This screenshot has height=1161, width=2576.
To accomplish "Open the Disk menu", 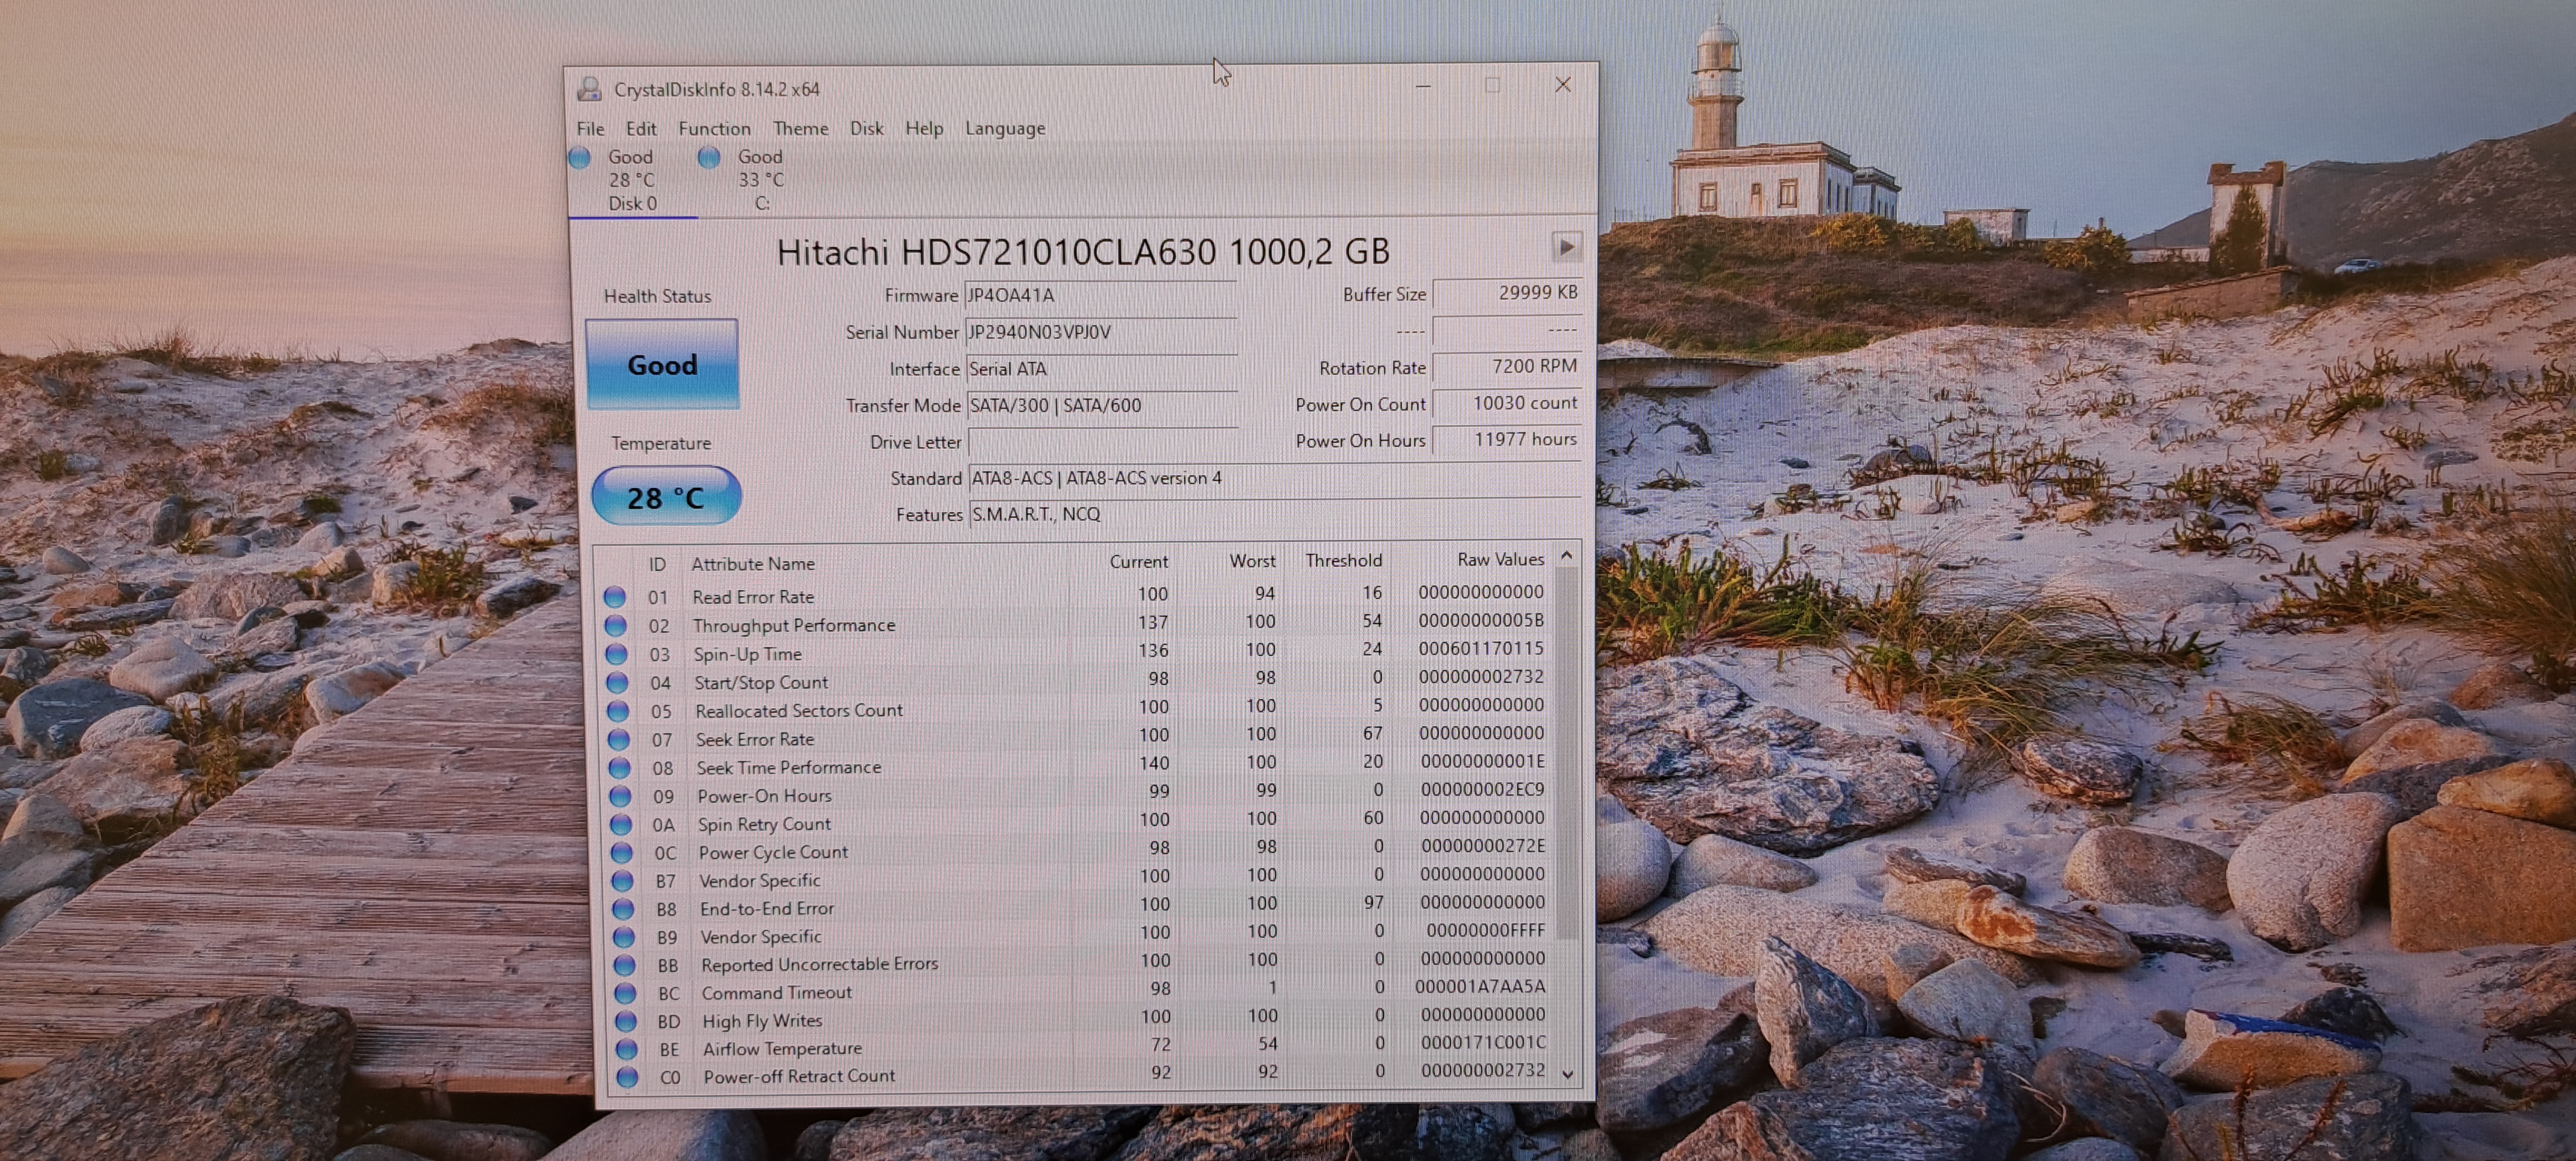I will click(866, 129).
